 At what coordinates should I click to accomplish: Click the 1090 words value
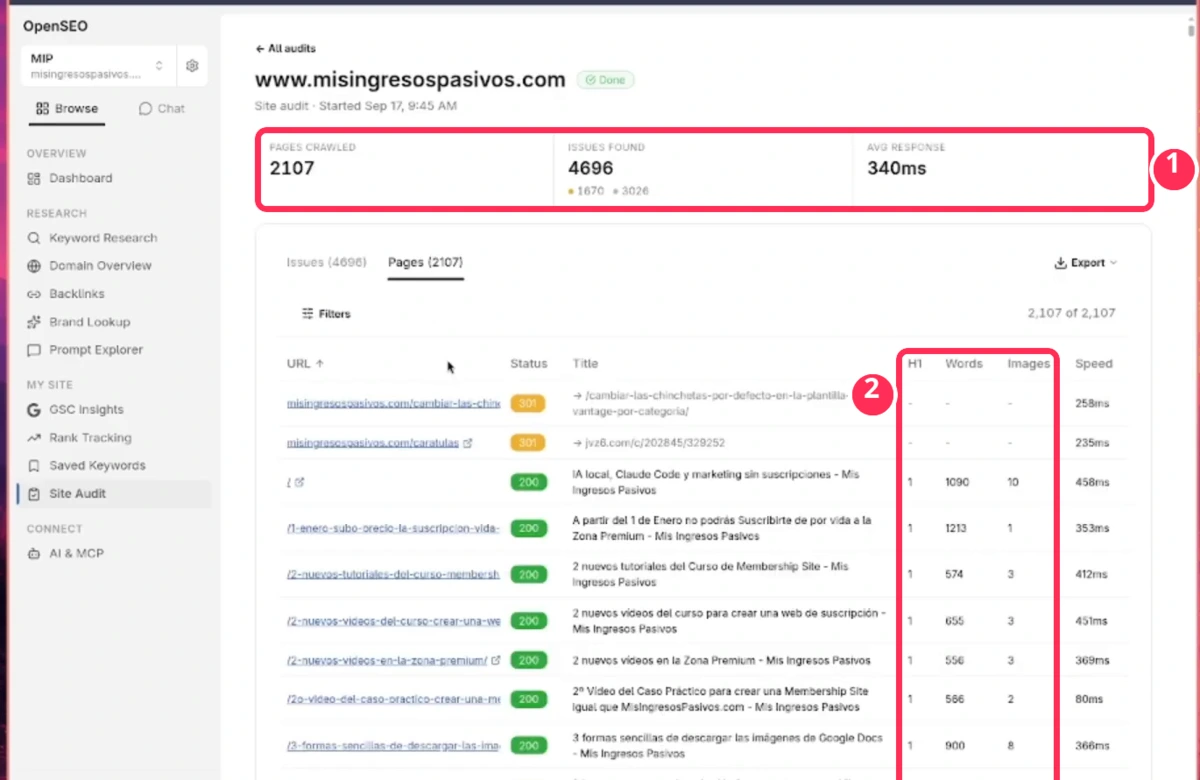coord(957,482)
